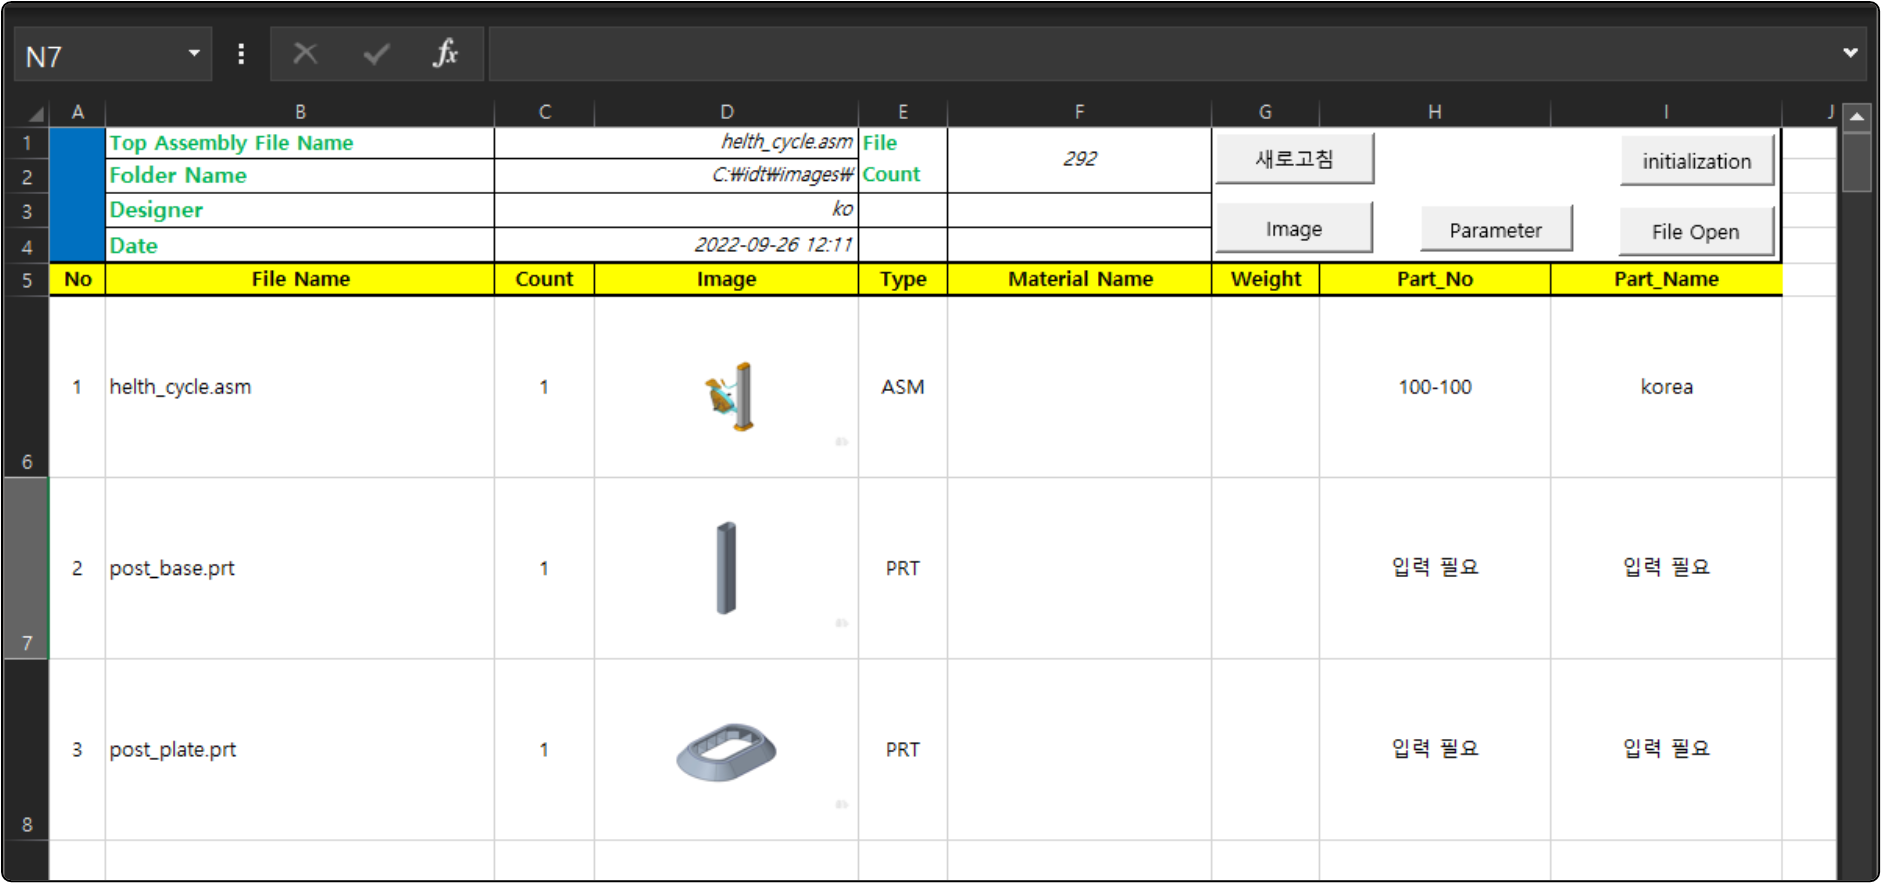This screenshot has height=883, width=1881.
Task: Select the post_plate part thumbnail image
Action: coord(726,752)
